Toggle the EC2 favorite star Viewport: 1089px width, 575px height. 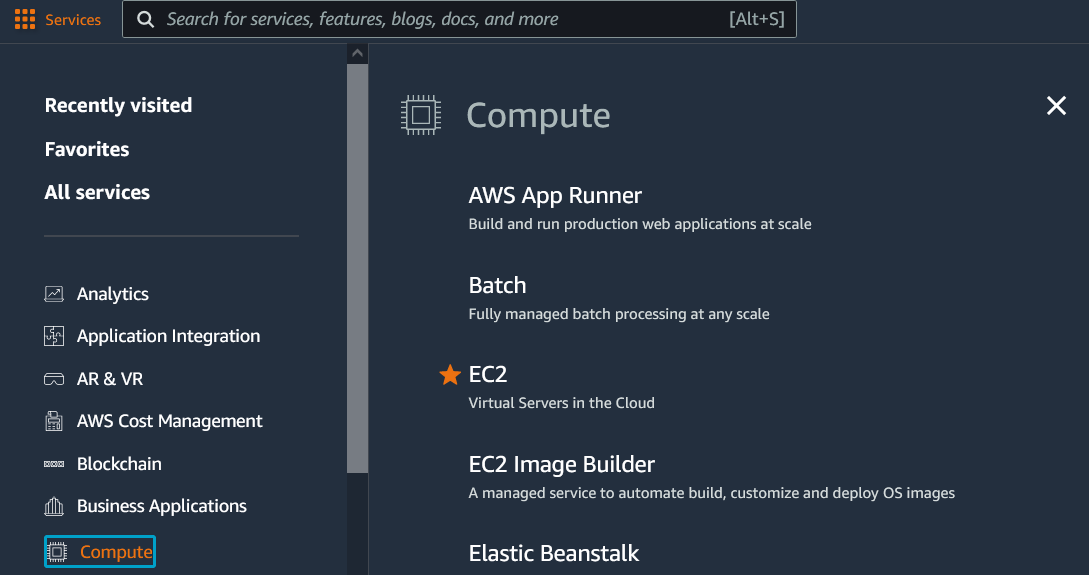450,375
